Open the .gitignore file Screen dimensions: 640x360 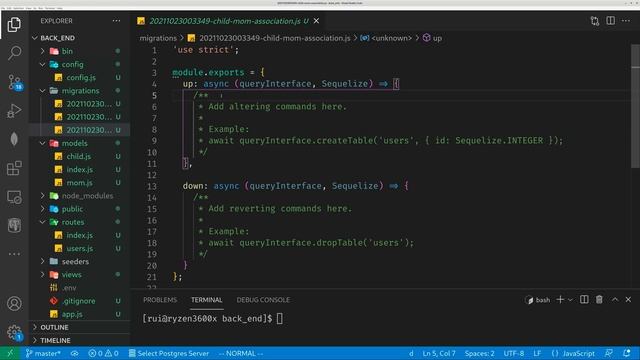(80, 301)
